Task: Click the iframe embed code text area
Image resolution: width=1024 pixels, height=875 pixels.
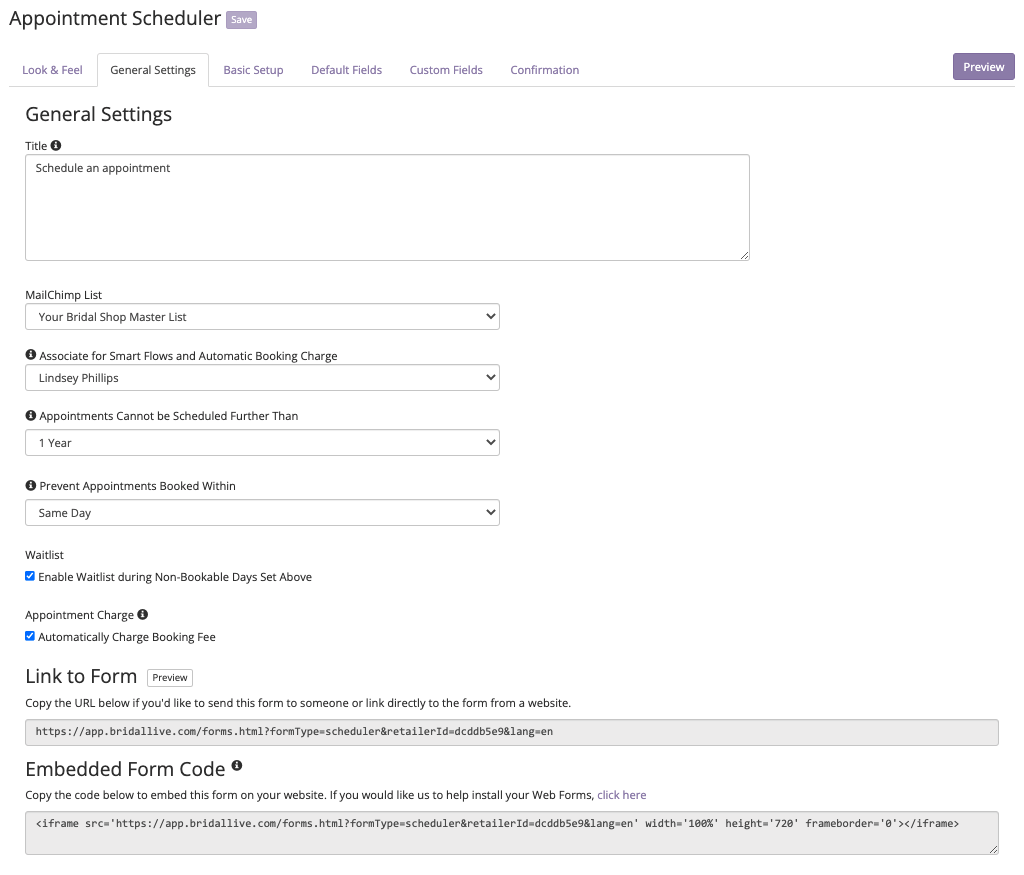Action: tap(512, 833)
